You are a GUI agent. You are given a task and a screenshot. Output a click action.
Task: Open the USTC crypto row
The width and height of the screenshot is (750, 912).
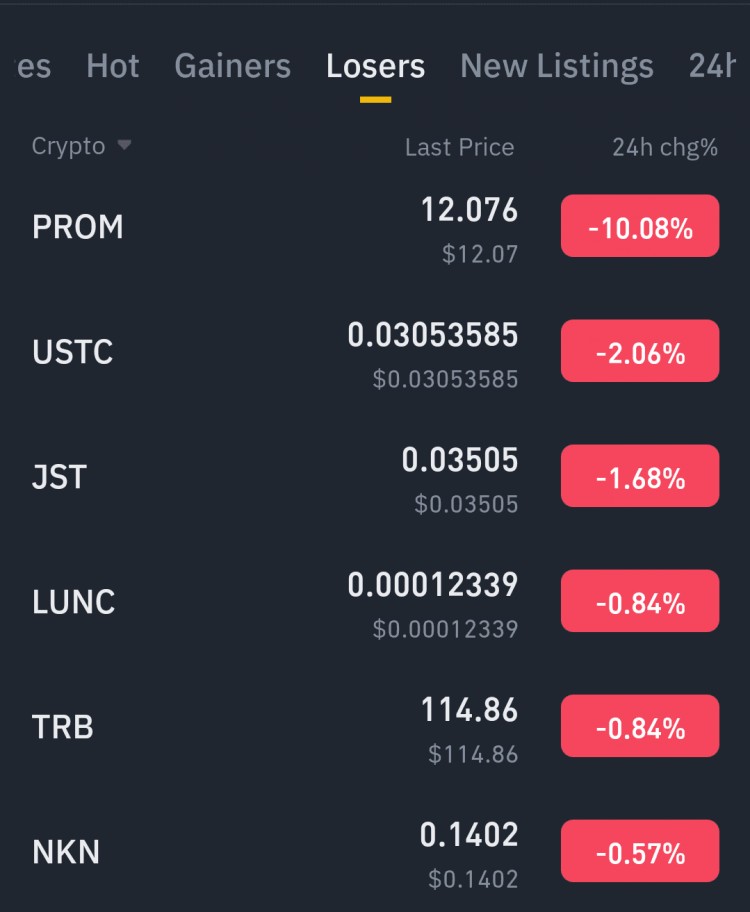72,352
